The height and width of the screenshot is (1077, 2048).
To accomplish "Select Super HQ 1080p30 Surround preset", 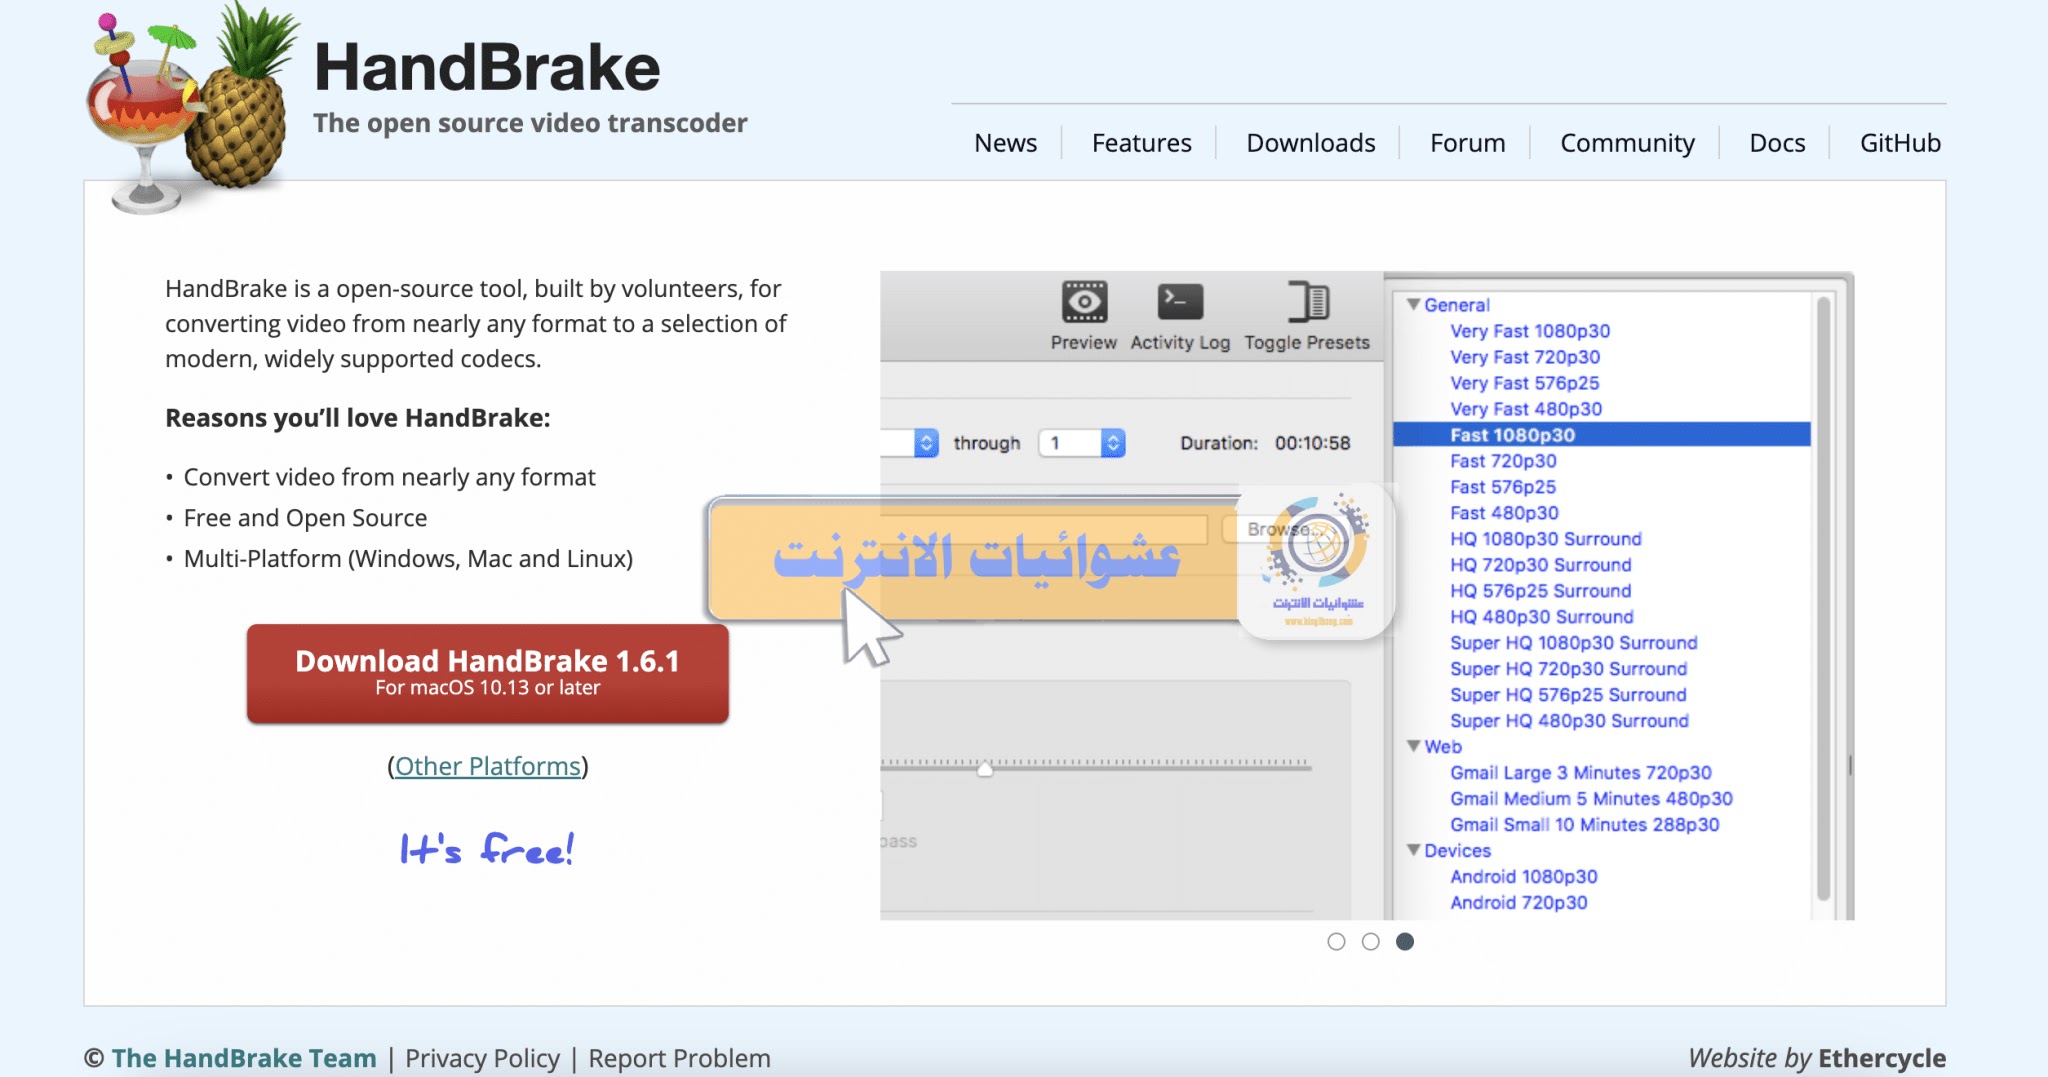I will [x=1573, y=643].
